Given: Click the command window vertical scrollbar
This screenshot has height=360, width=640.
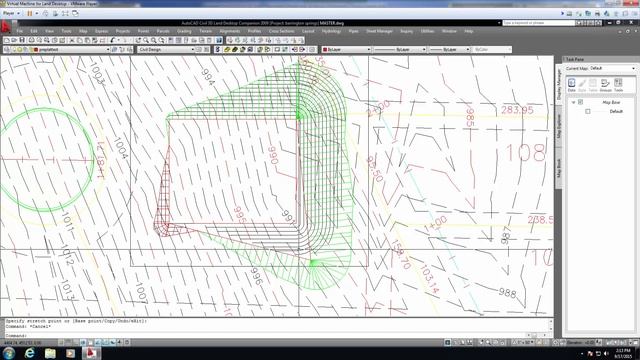Looking at the screenshot, I should (x=551, y=325).
